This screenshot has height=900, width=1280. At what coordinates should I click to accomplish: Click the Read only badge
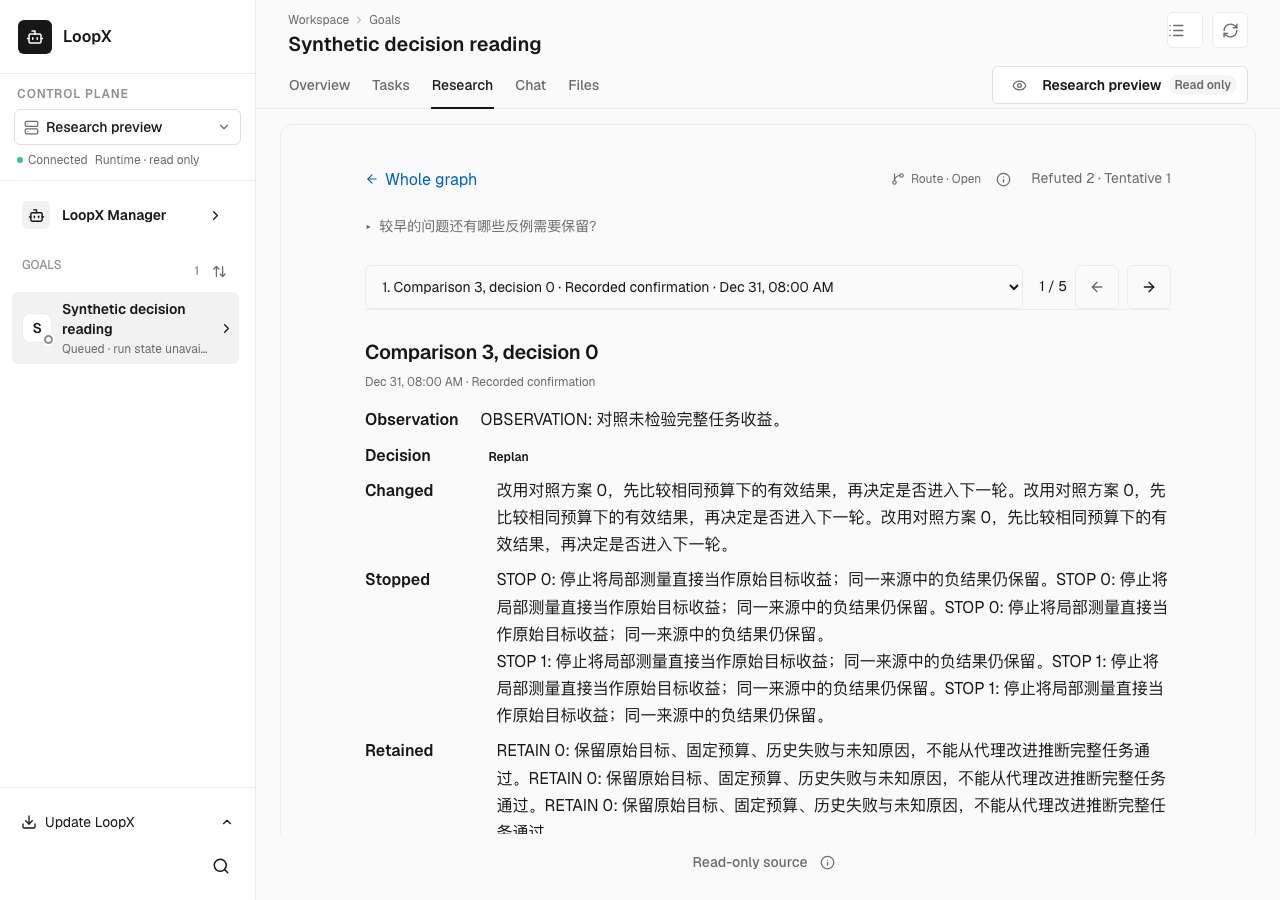1202,85
